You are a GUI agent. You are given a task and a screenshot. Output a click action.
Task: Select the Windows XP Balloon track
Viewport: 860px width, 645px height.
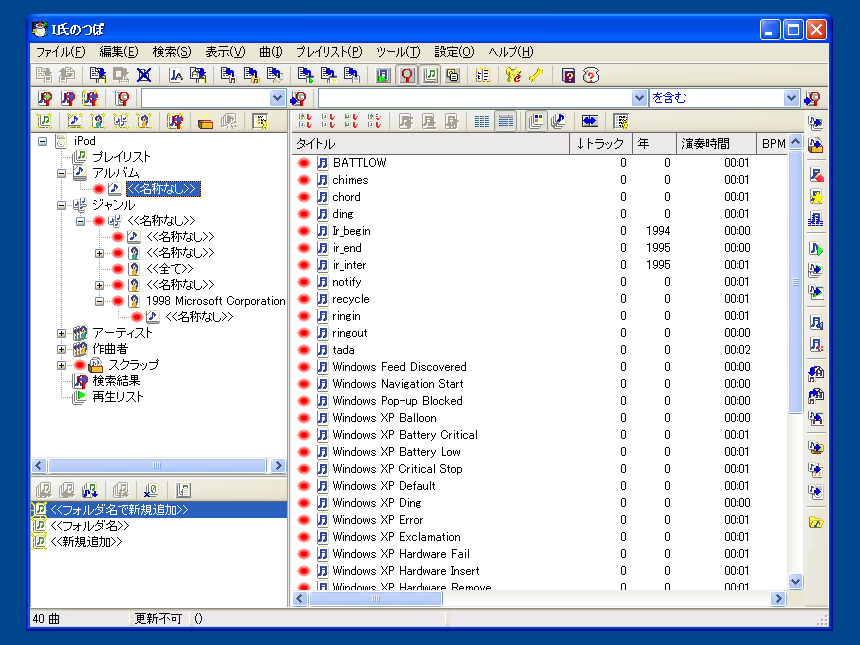pyautogui.click(x=540, y=418)
